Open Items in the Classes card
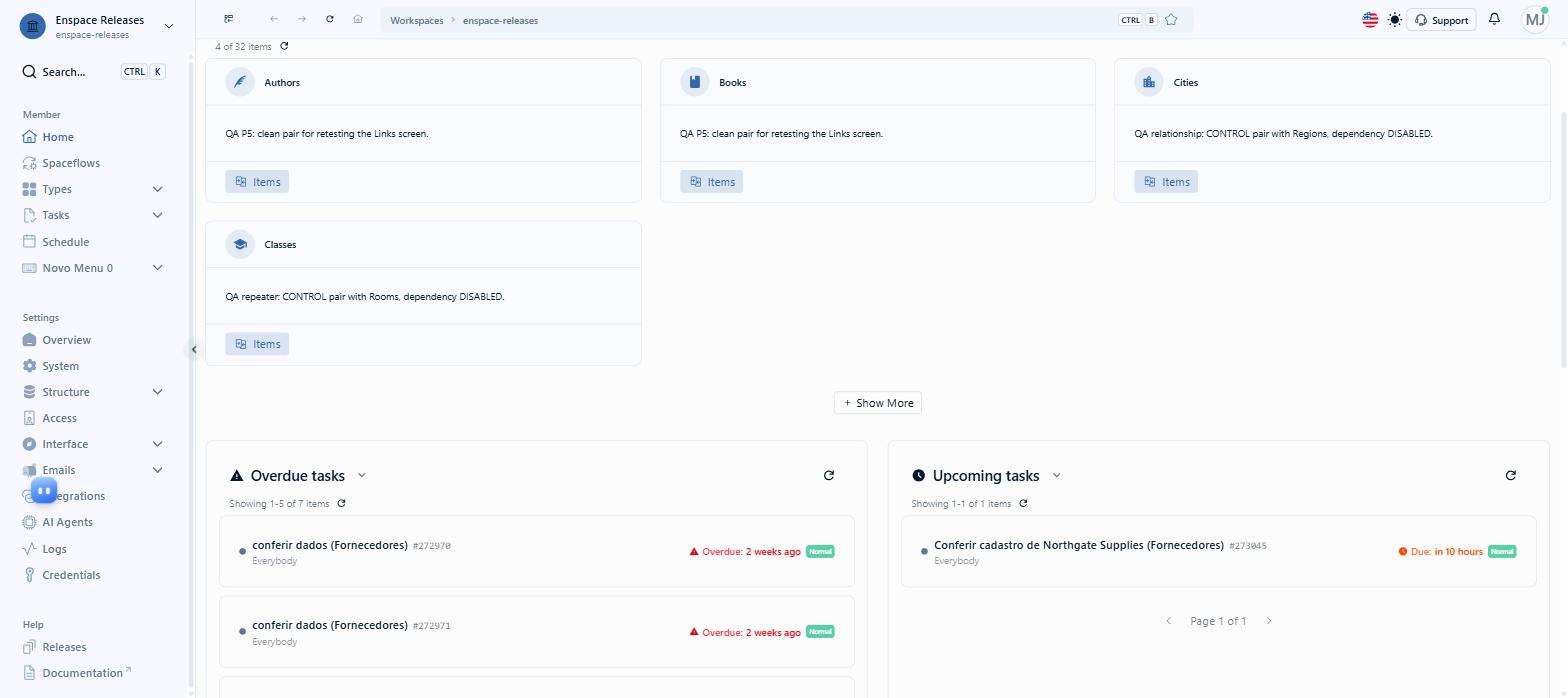The width and height of the screenshot is (1568, 698). click(x=257, y=344)
